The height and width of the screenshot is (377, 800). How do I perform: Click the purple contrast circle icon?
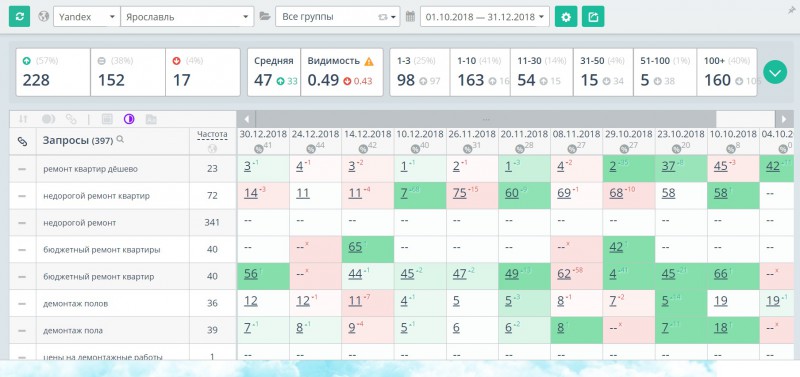[x=129, y=119]
